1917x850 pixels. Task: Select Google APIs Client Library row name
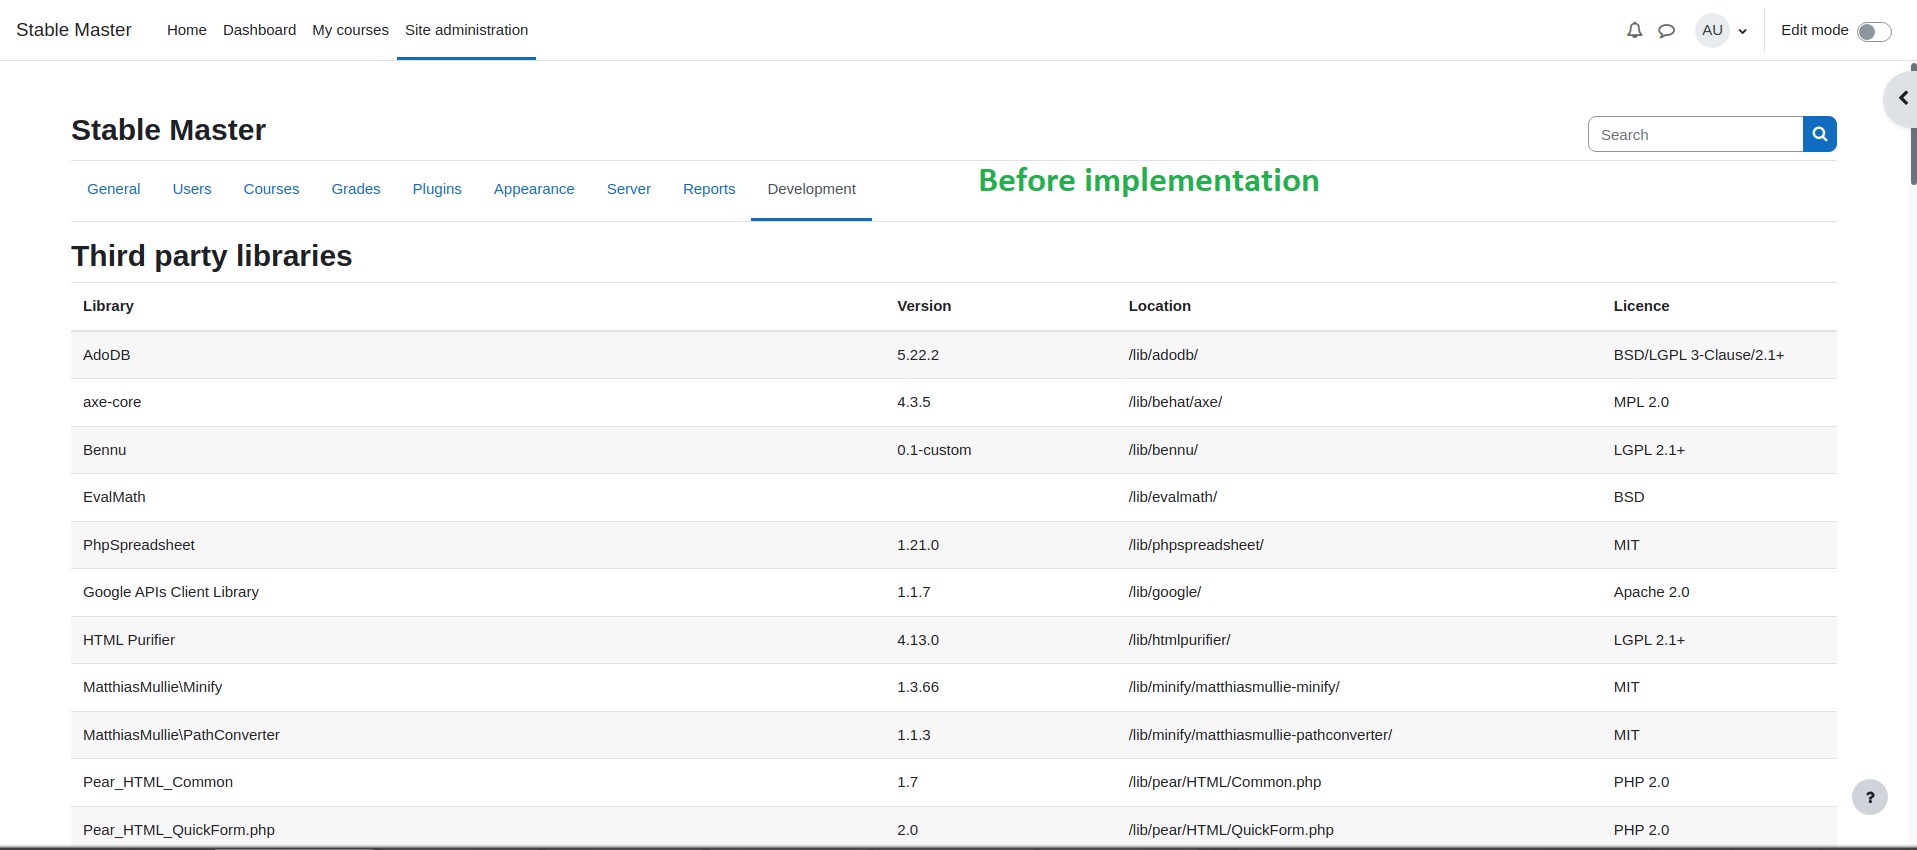[x=171, y=592]
